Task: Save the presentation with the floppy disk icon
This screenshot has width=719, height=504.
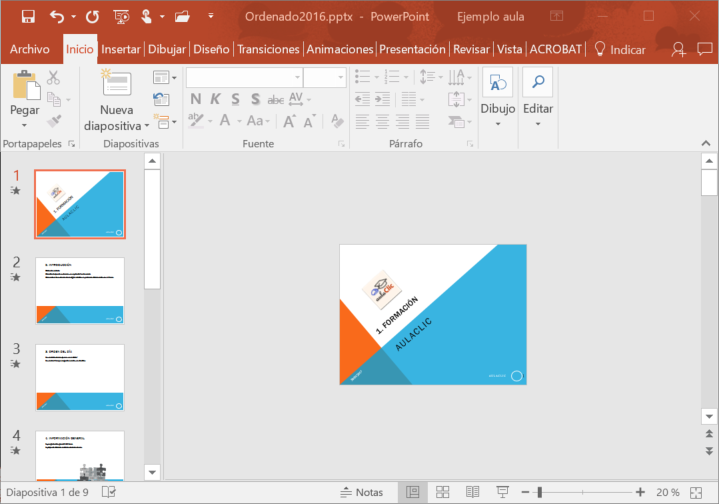Action: [x=28, y=17]
